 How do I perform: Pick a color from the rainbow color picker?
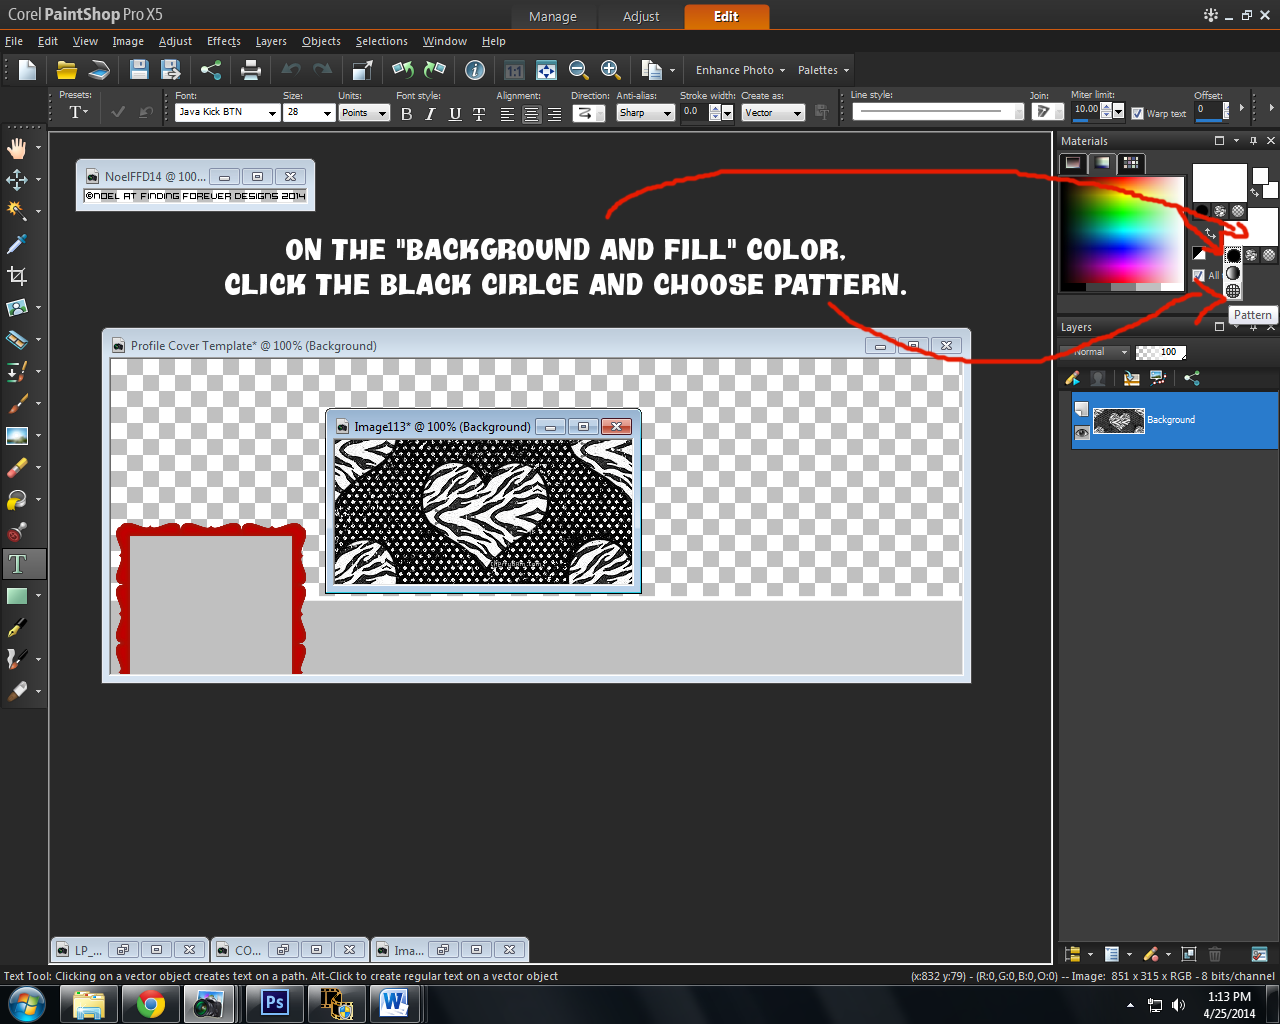(x=1120, y=230)
